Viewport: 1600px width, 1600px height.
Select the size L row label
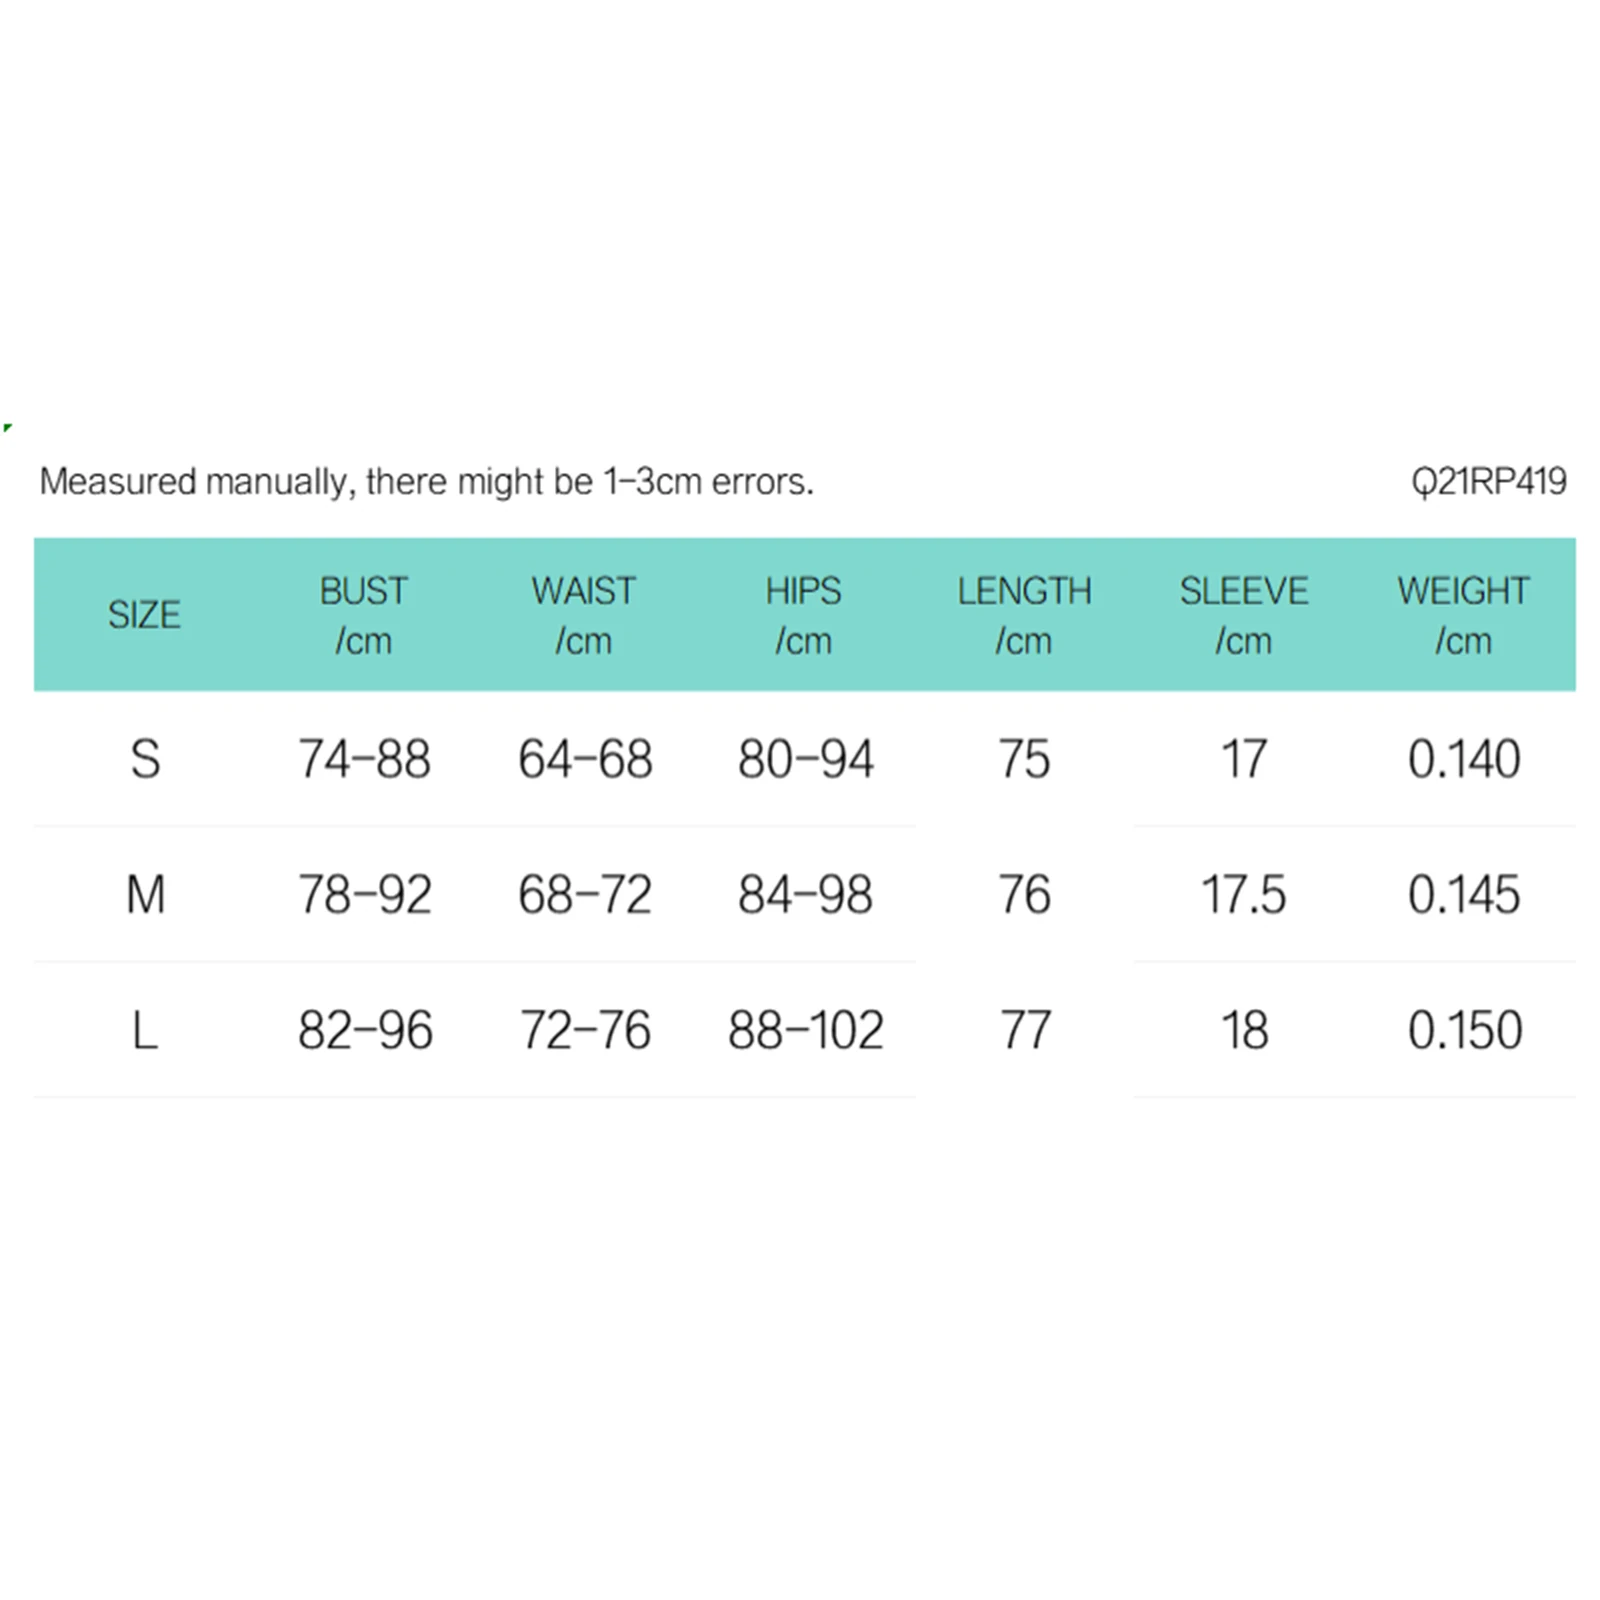[145, 1030]
